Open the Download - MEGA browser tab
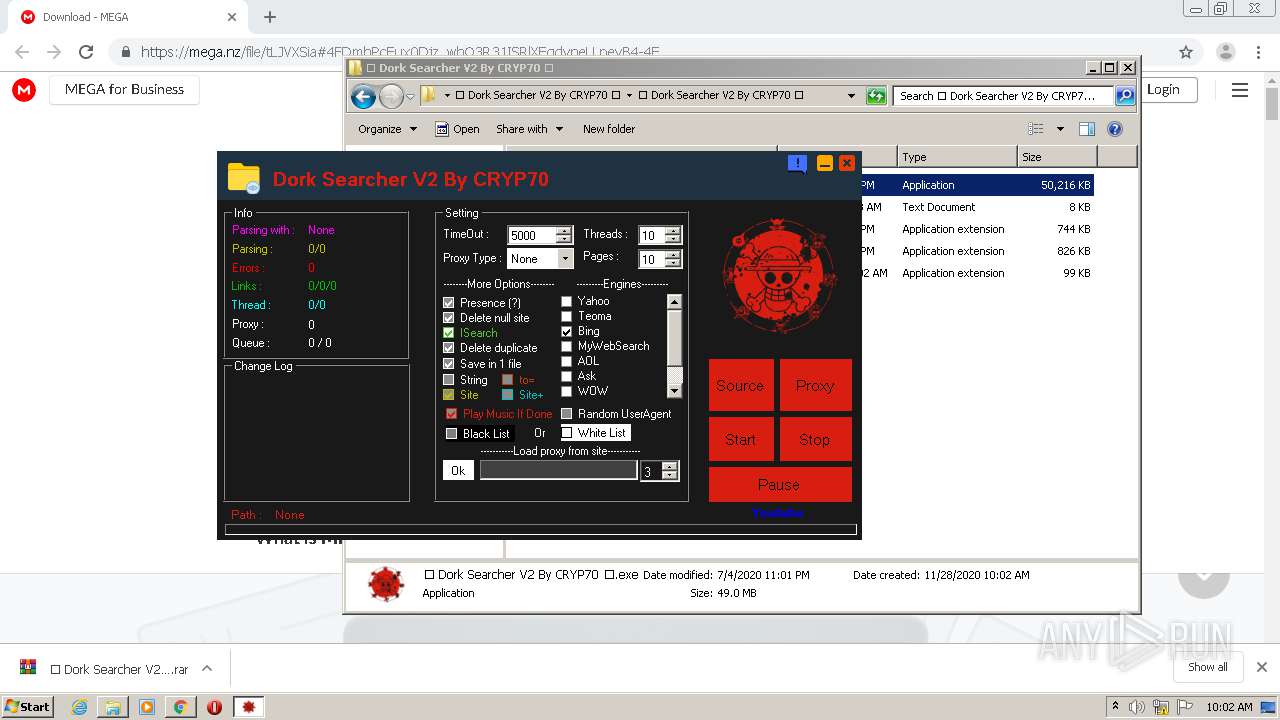 (x=126, y=17)
